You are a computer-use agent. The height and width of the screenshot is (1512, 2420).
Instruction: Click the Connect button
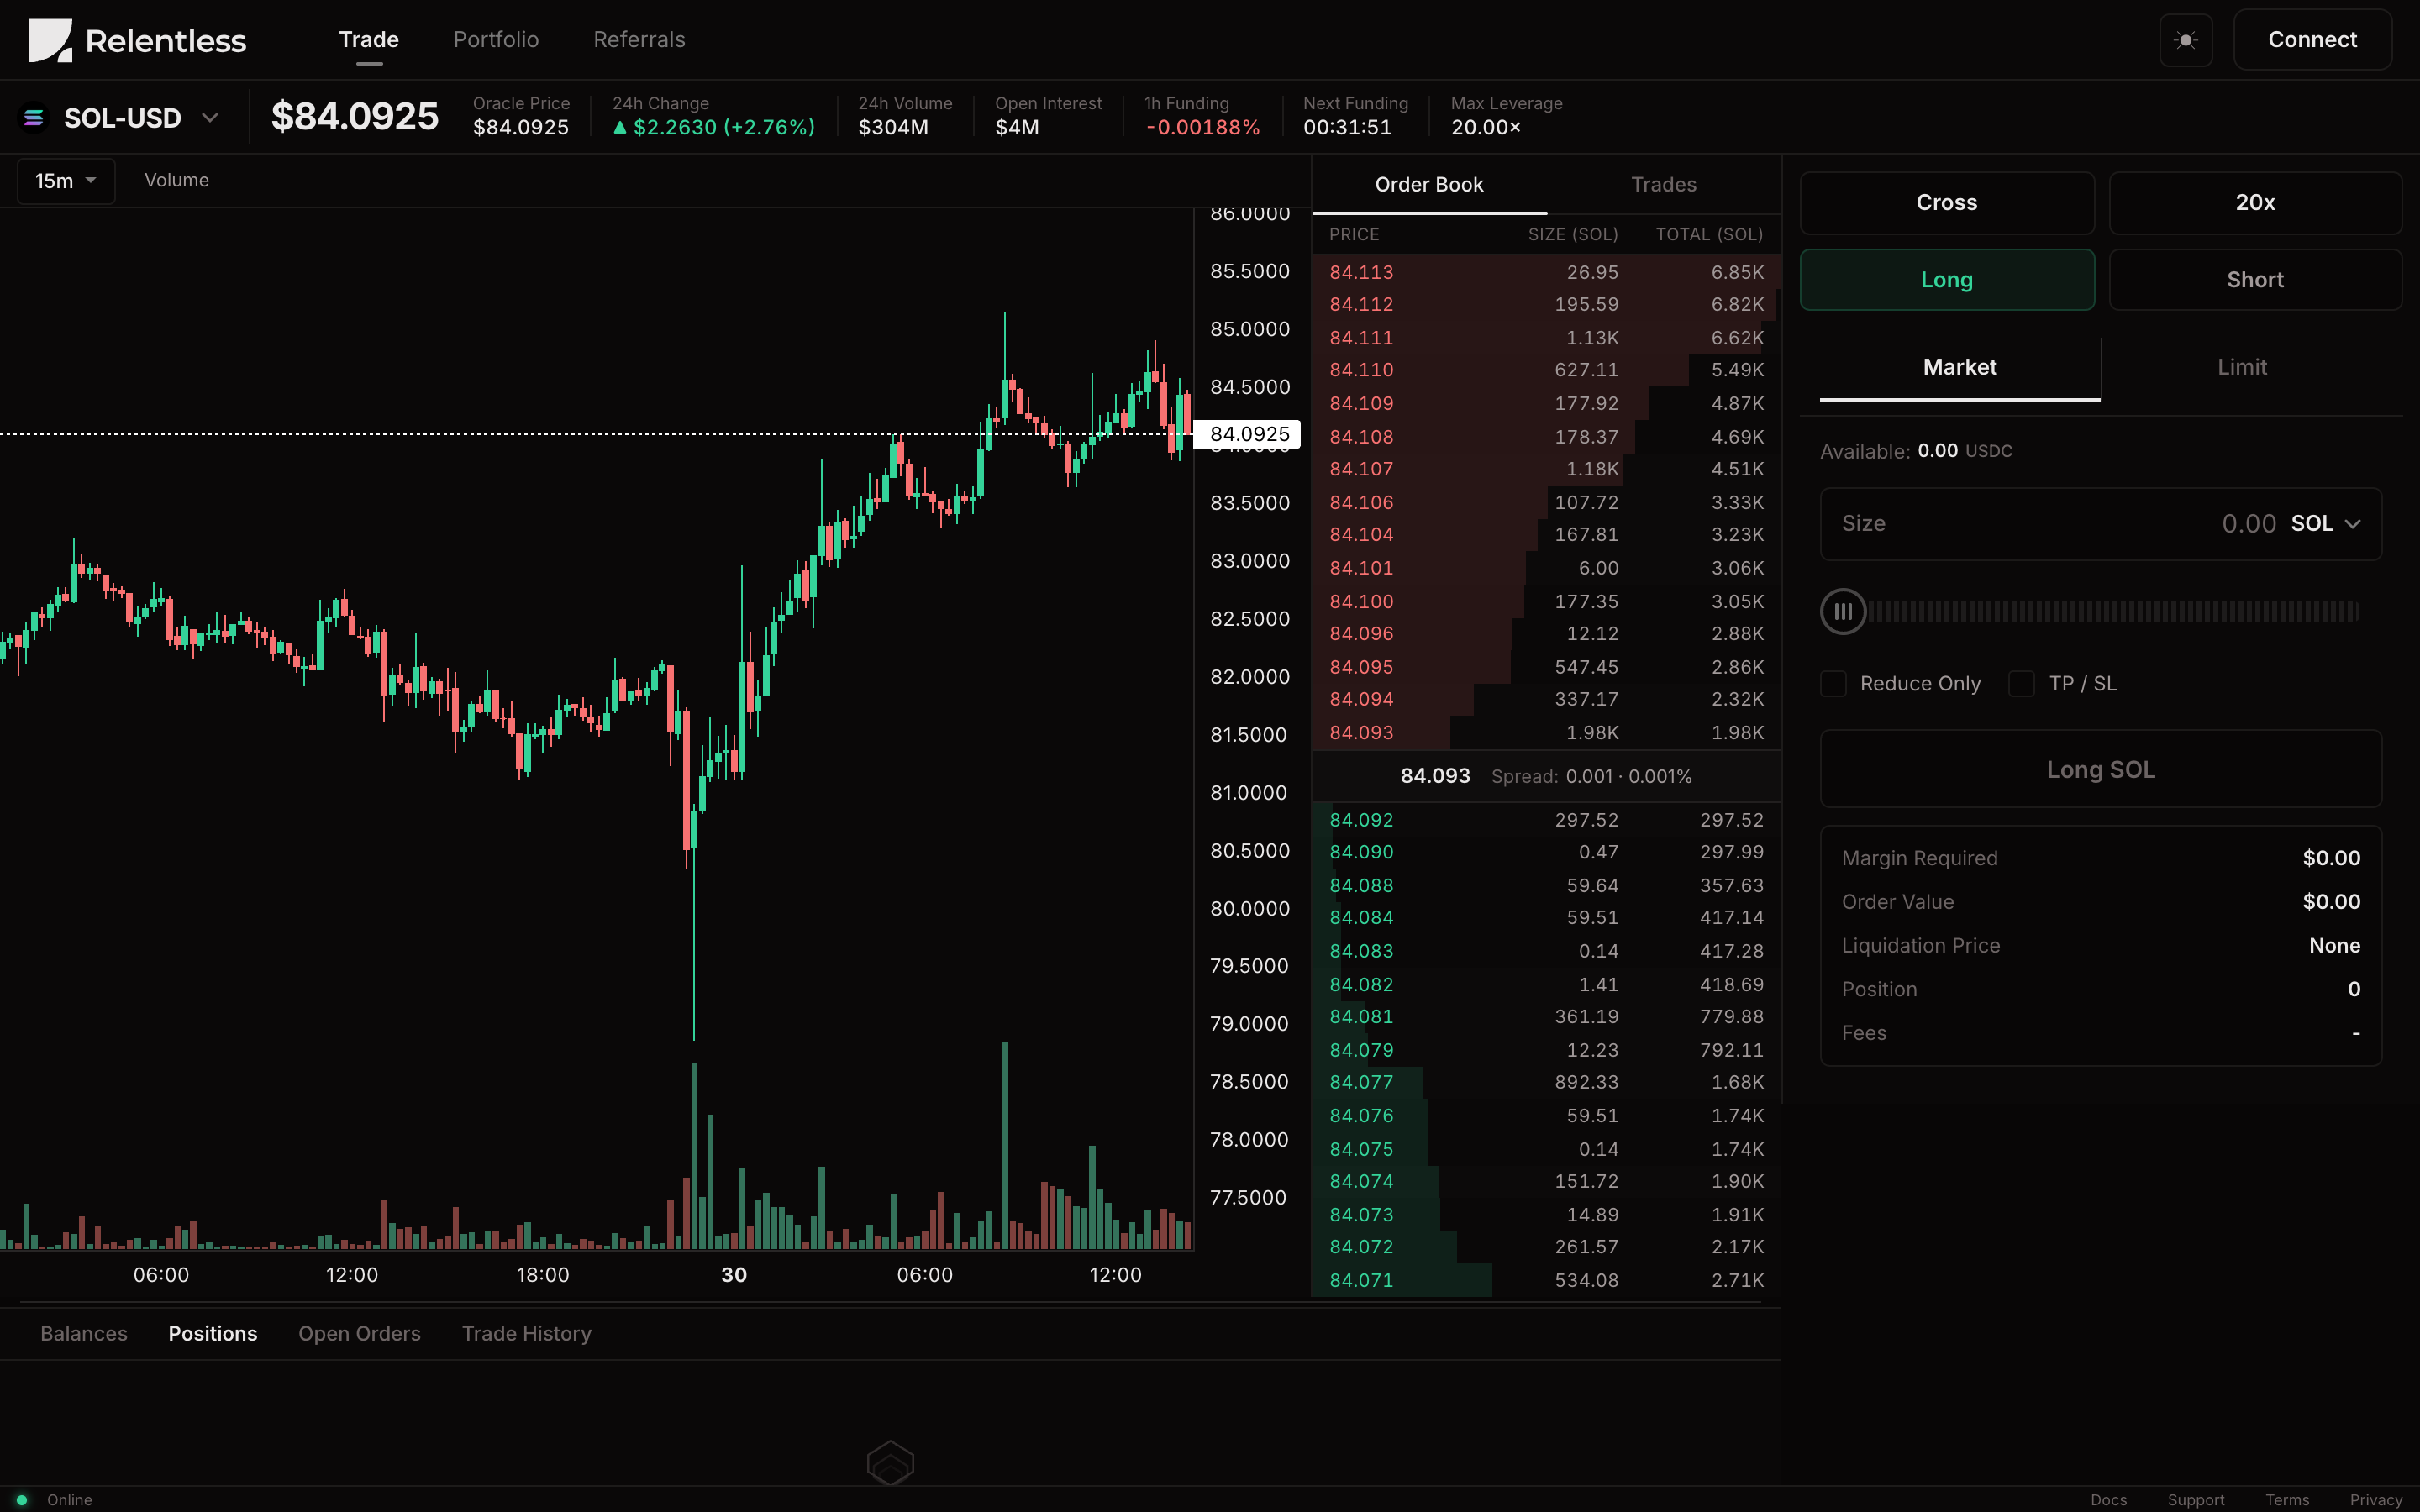pyautogui.click(x=2312, y=40)
